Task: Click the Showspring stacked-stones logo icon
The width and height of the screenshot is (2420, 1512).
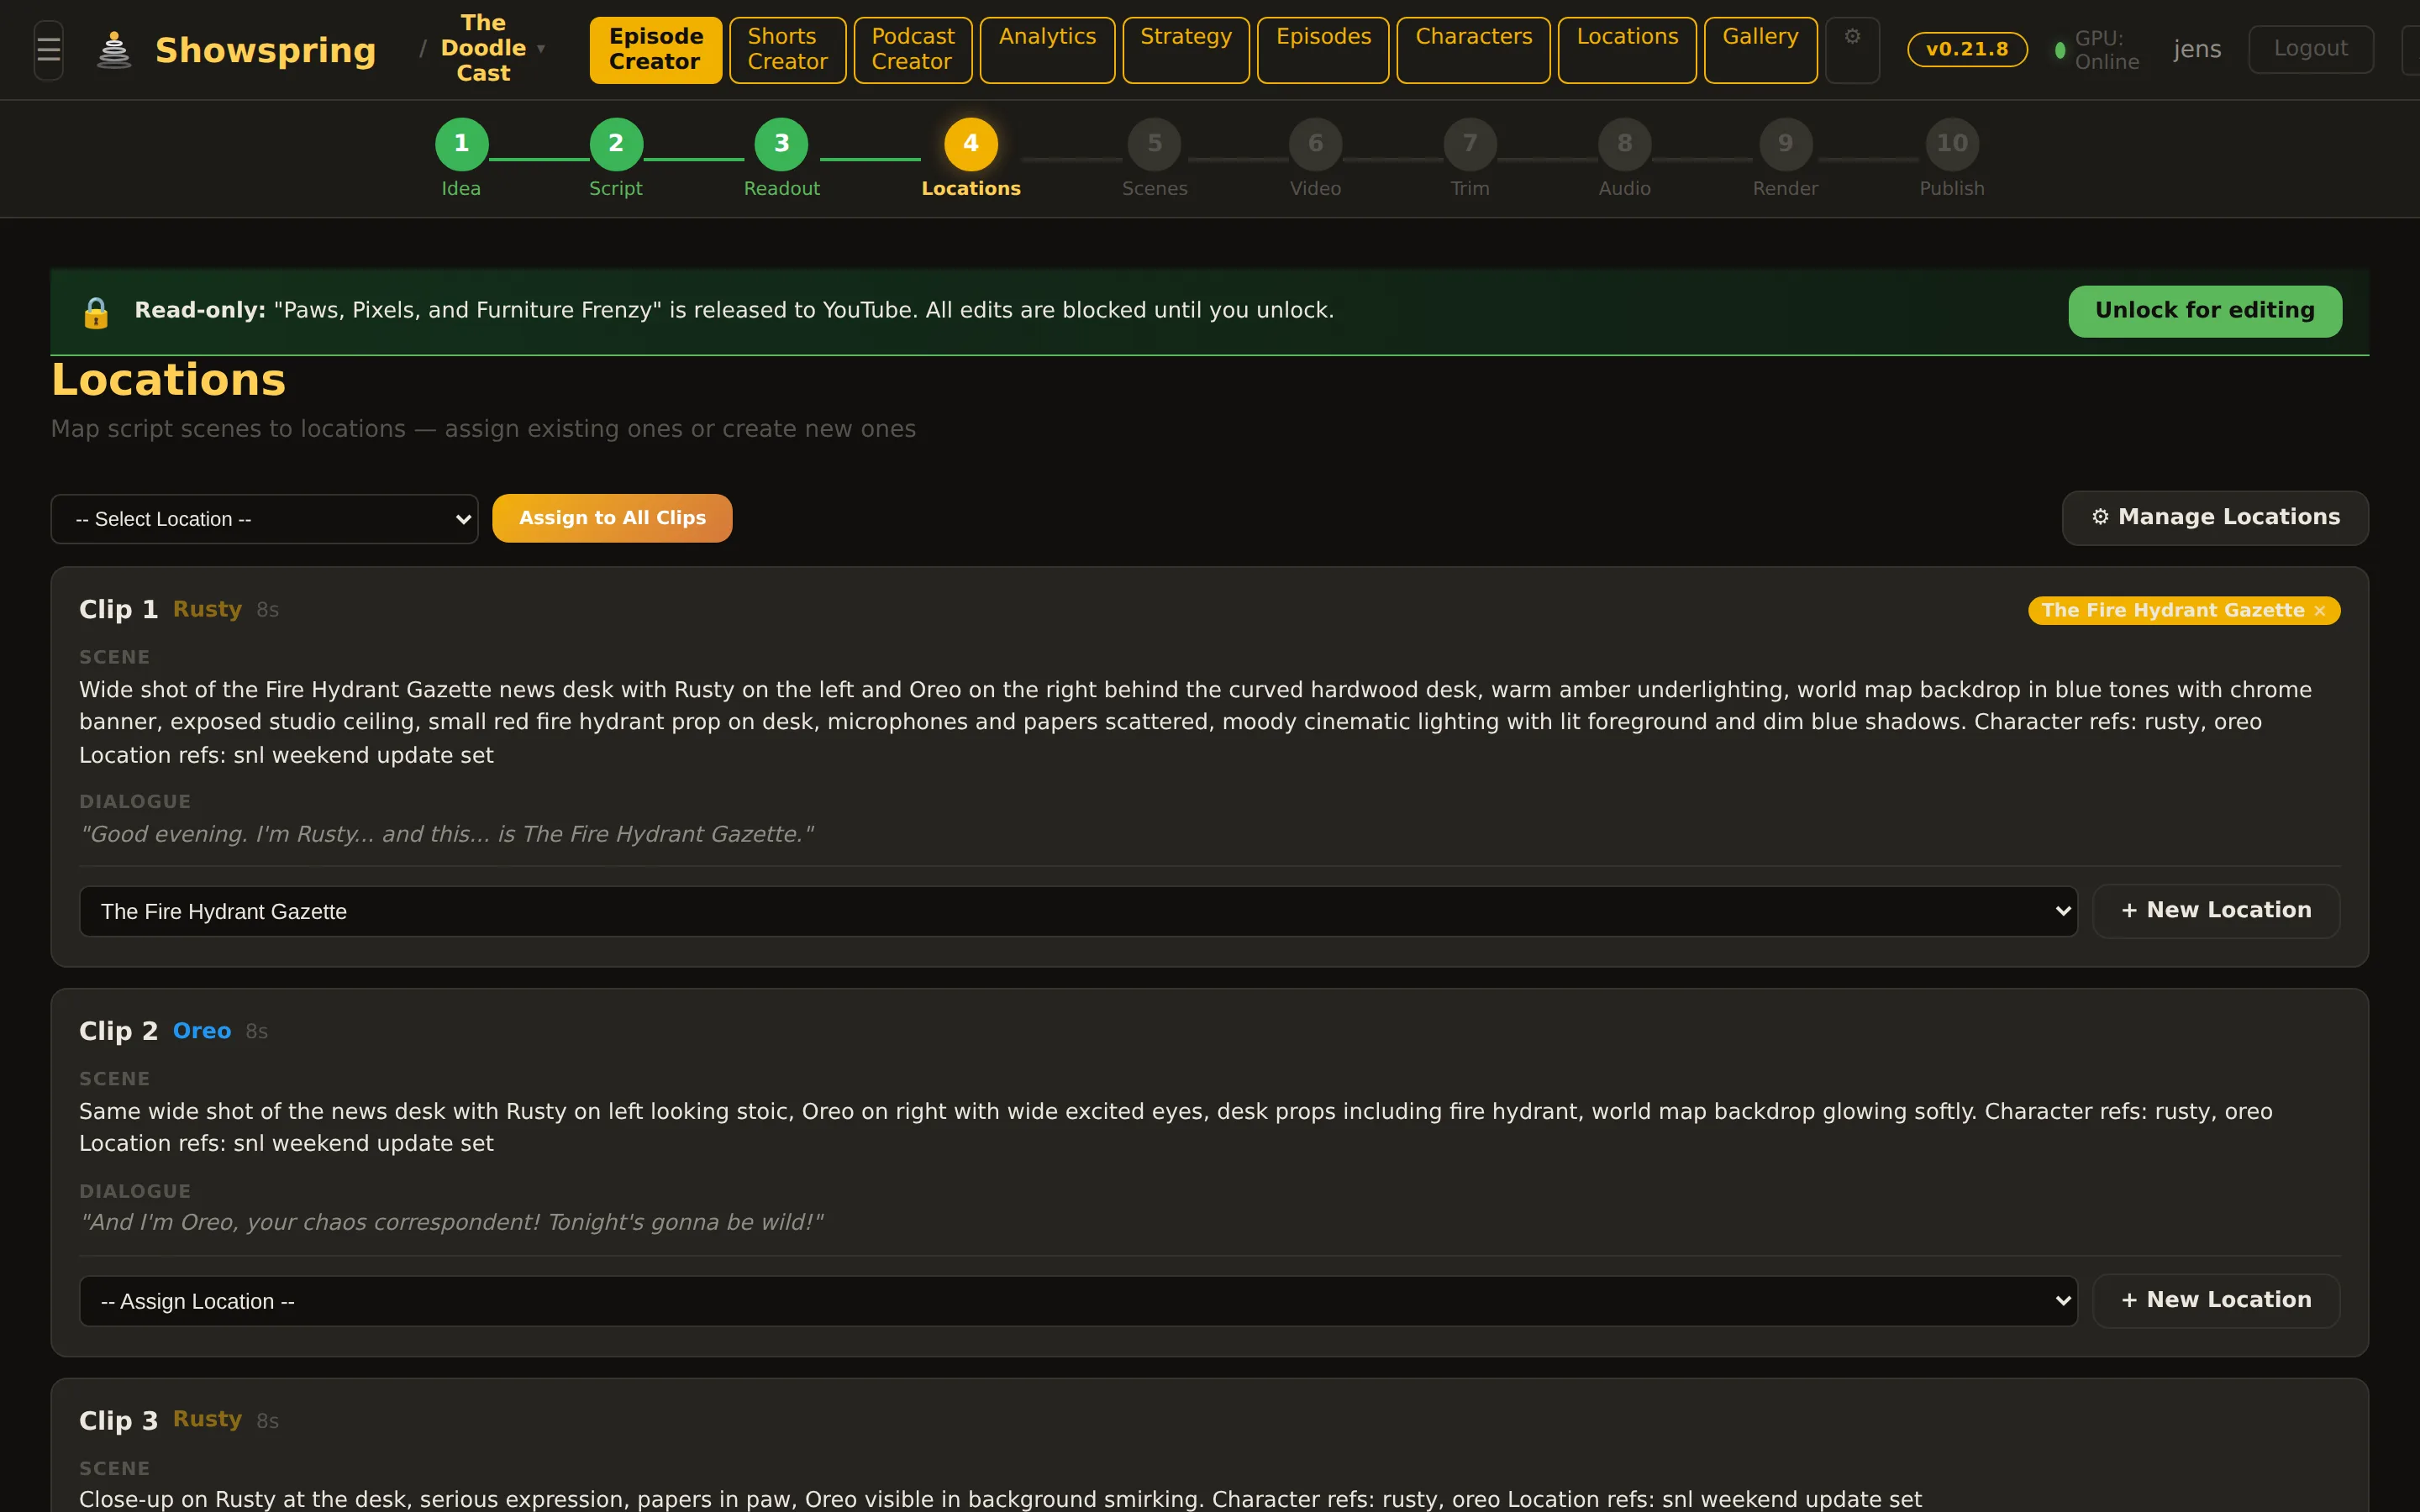Action: coord(114,50)
